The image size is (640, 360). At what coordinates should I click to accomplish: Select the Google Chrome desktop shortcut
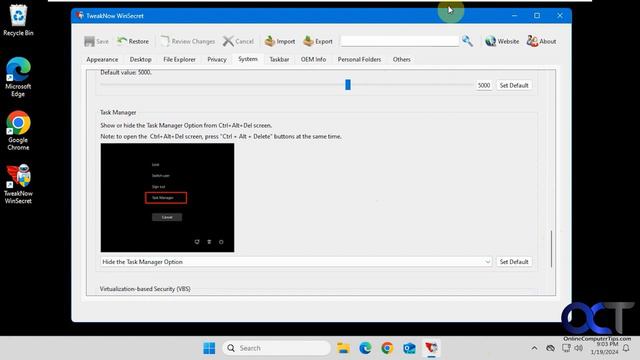click(x=18, y=131)
